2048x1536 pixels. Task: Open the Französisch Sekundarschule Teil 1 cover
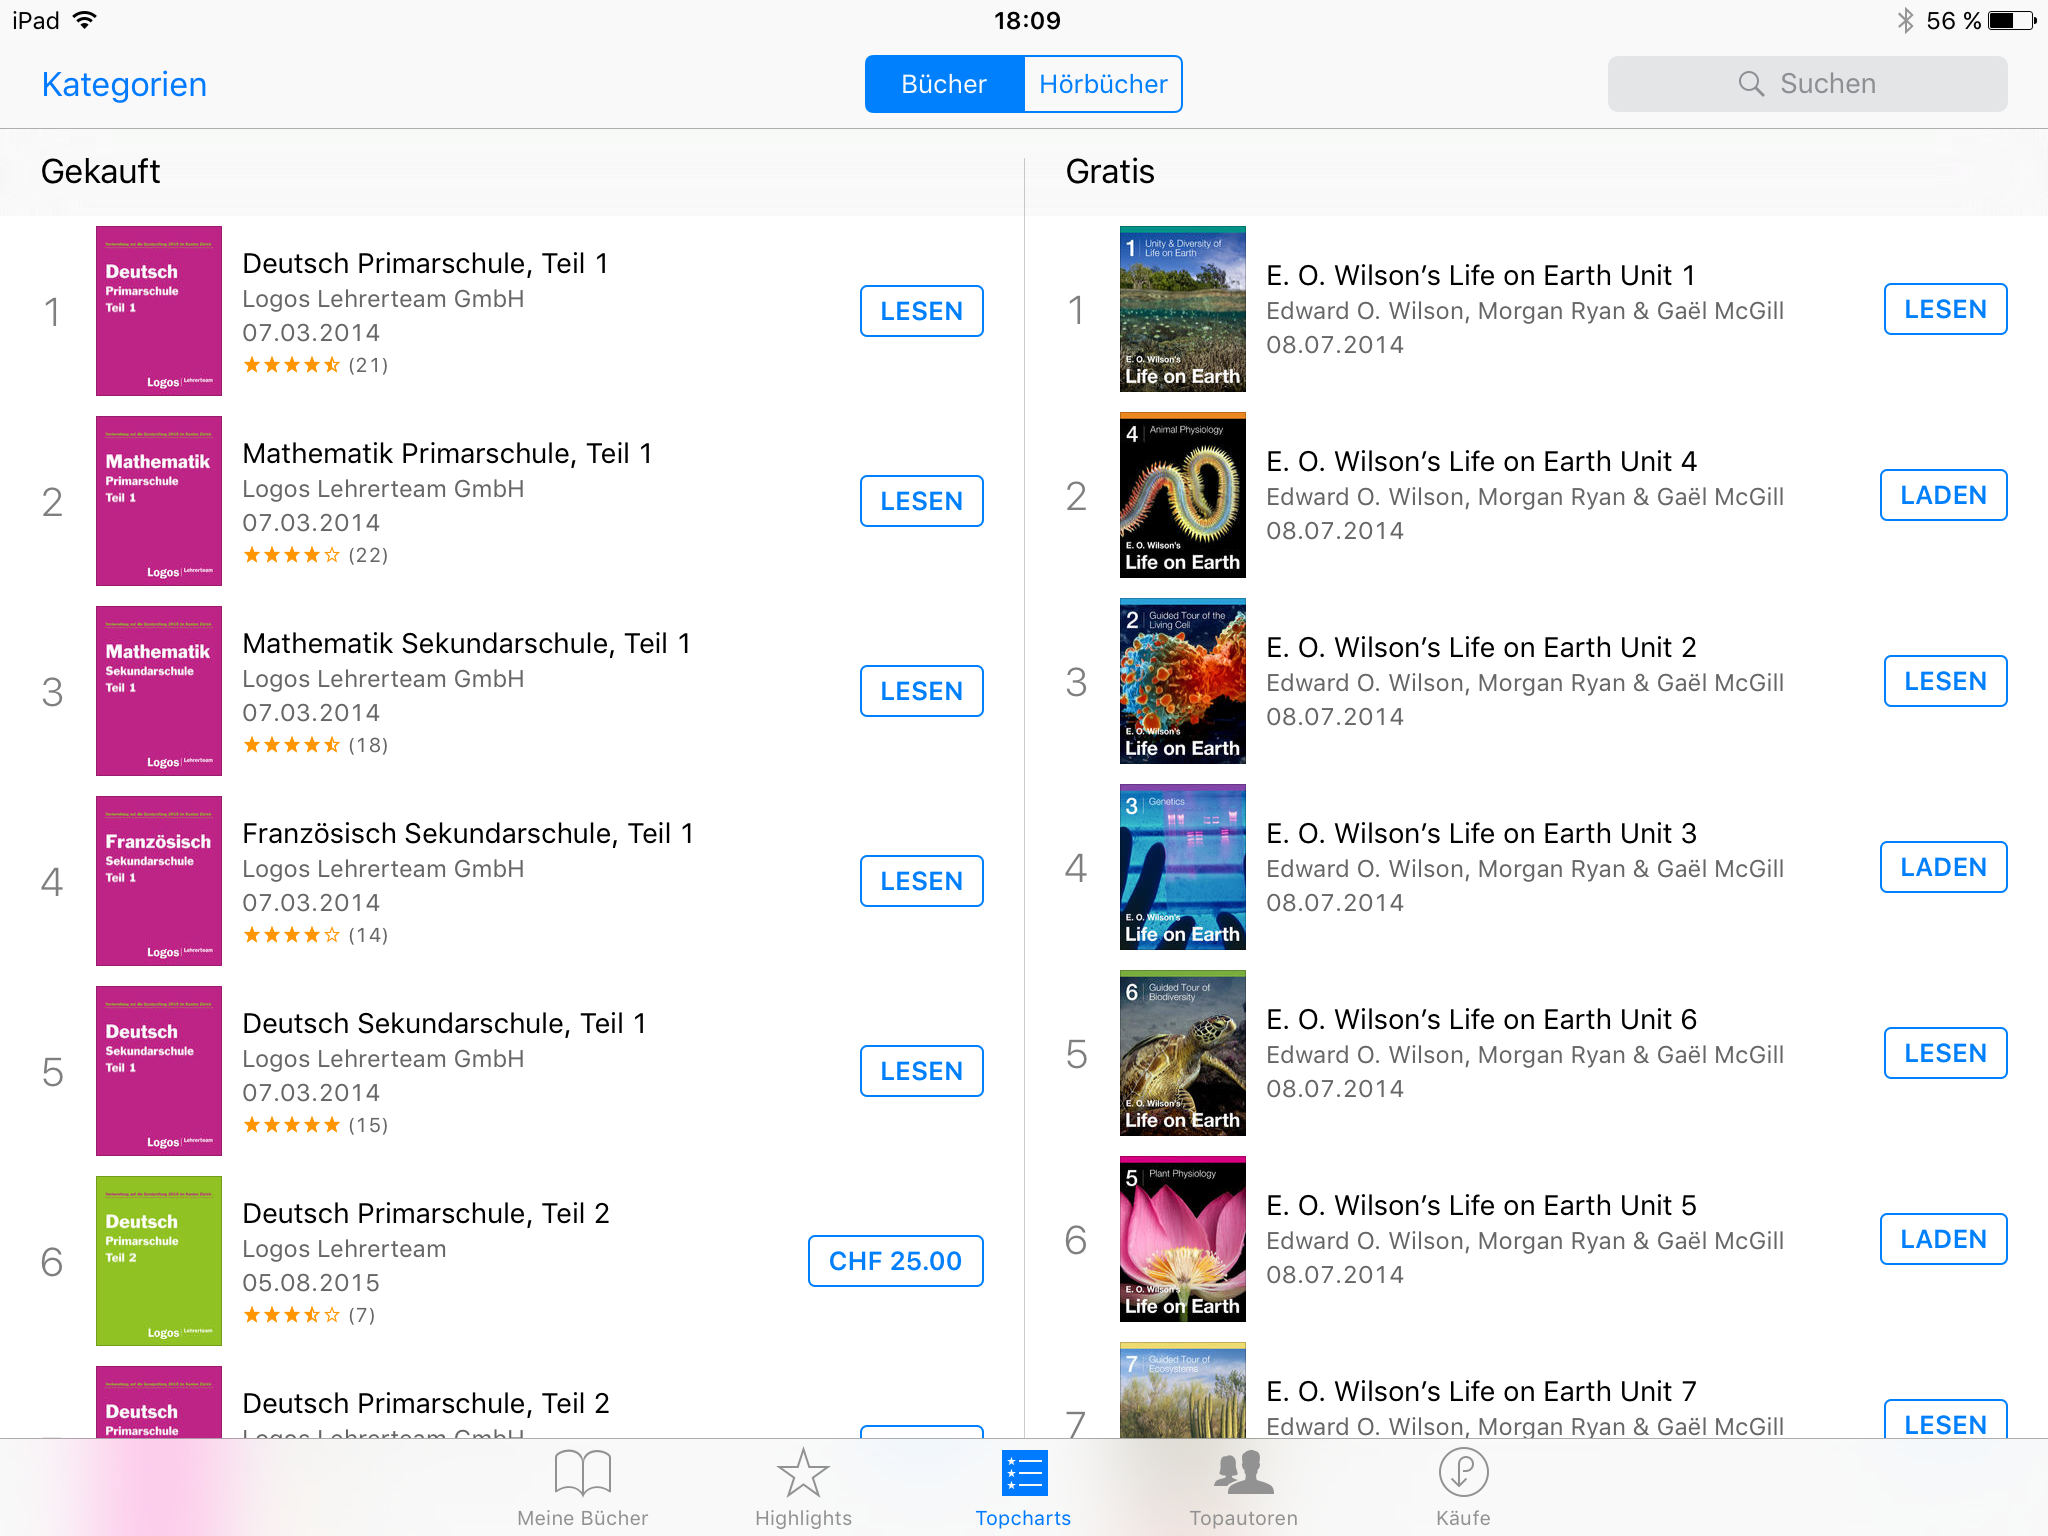pyautogui.click(x=159, y=881)
